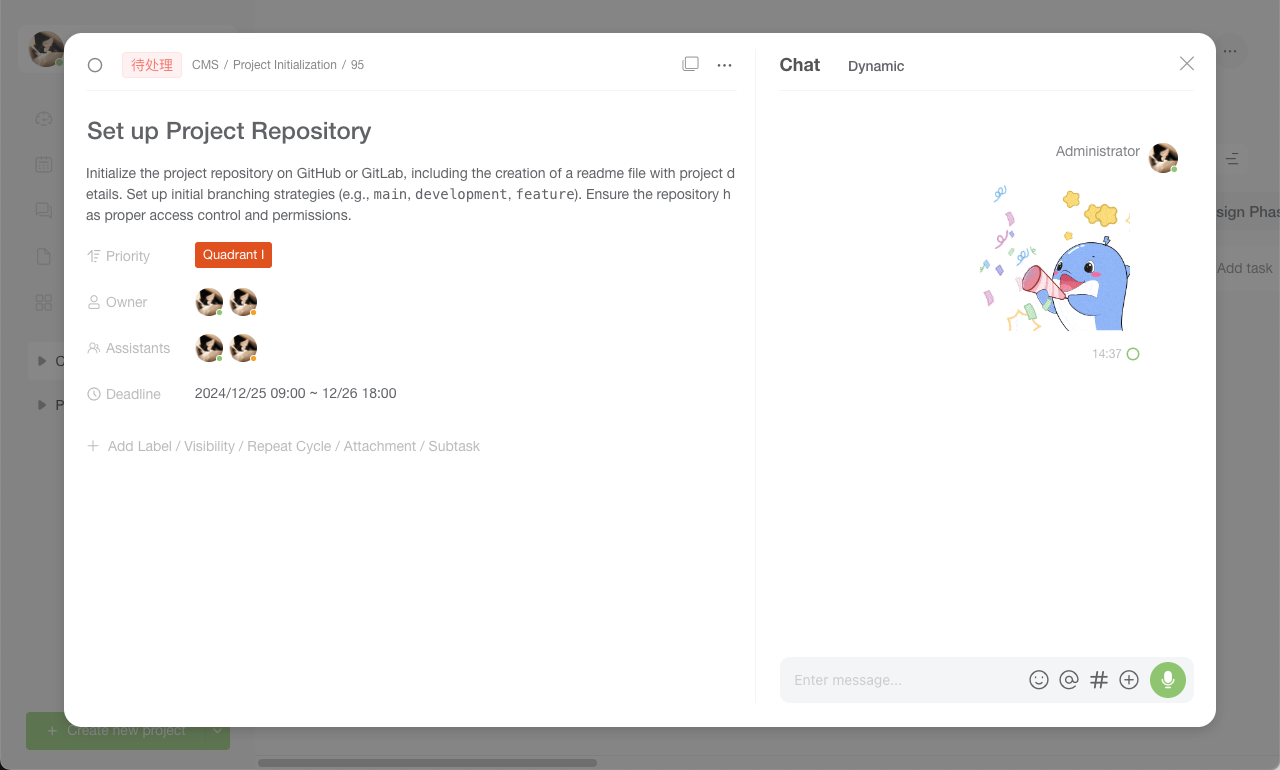1280x770 pixels.
Task: Click the Project Initialization breadcrumb
Action: [x=285, y=65]
